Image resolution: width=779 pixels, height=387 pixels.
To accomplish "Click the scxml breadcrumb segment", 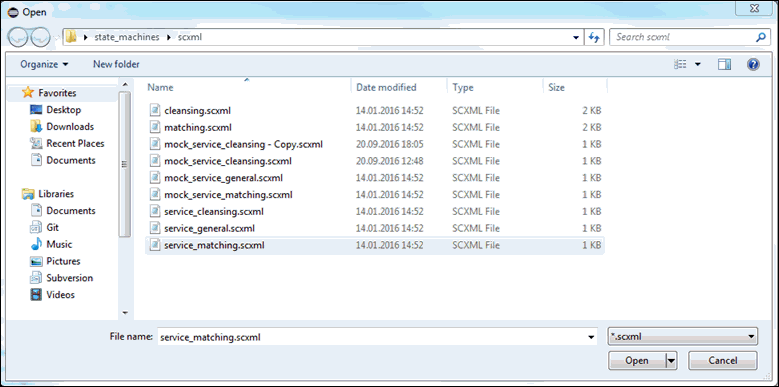I will click(x=190, y=37).
